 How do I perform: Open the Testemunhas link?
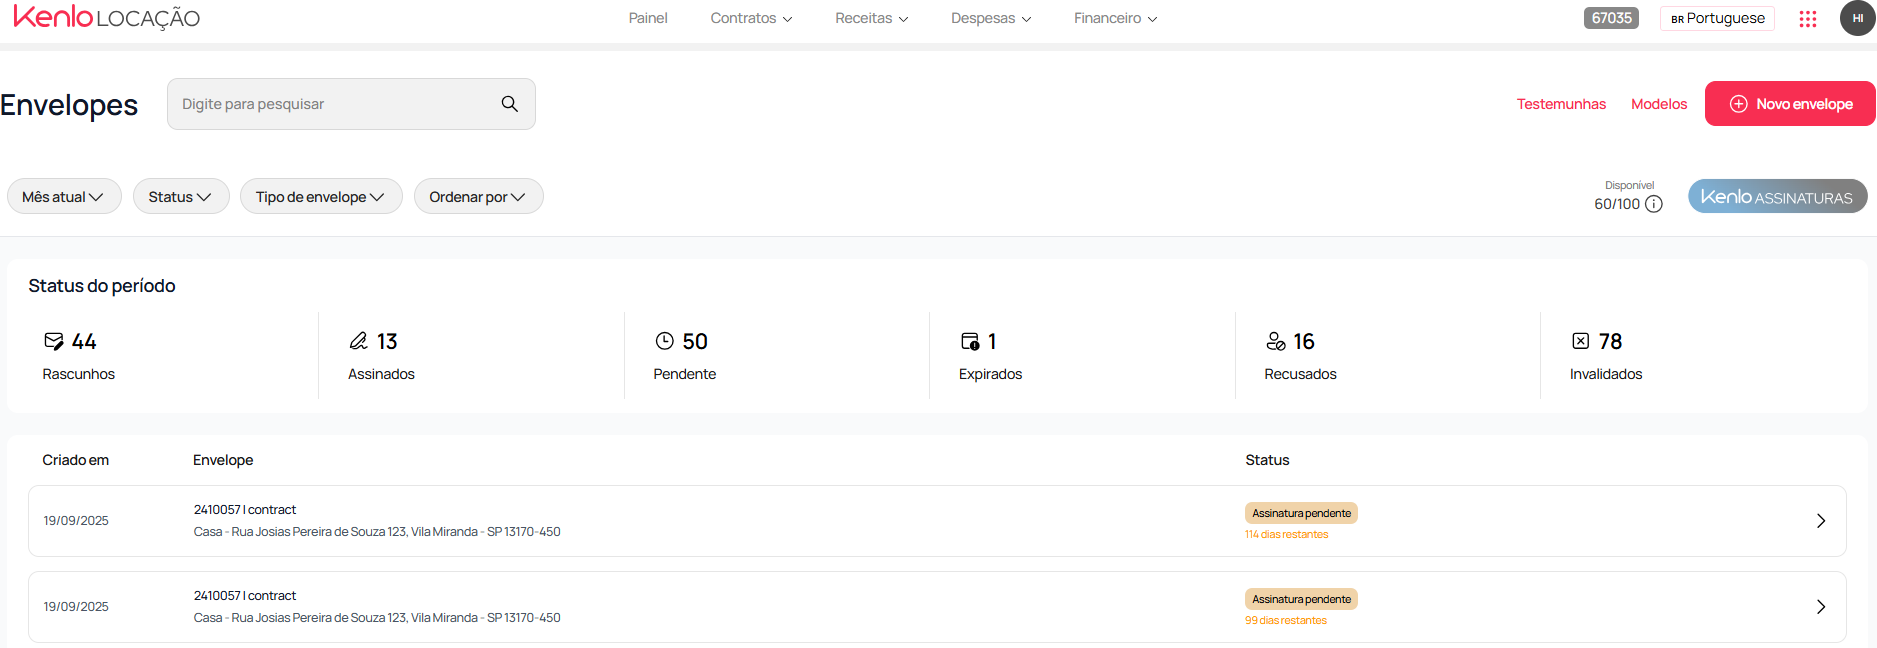[1561, 104]
